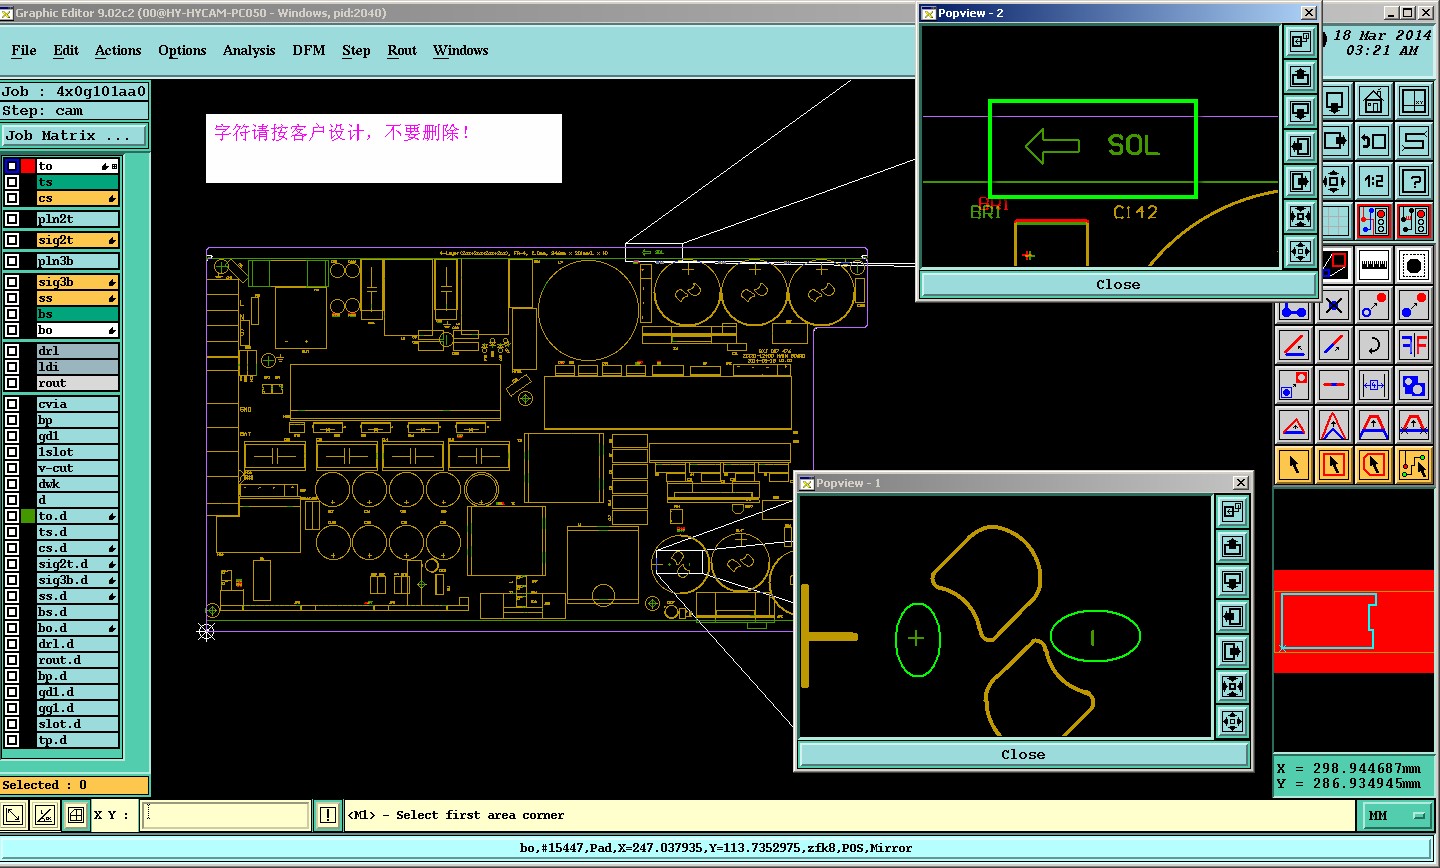The image size is (1440, 868).
Task: Toggle checkbox for the drl layer
Action: pyautogui.click(x=12, y=351)
